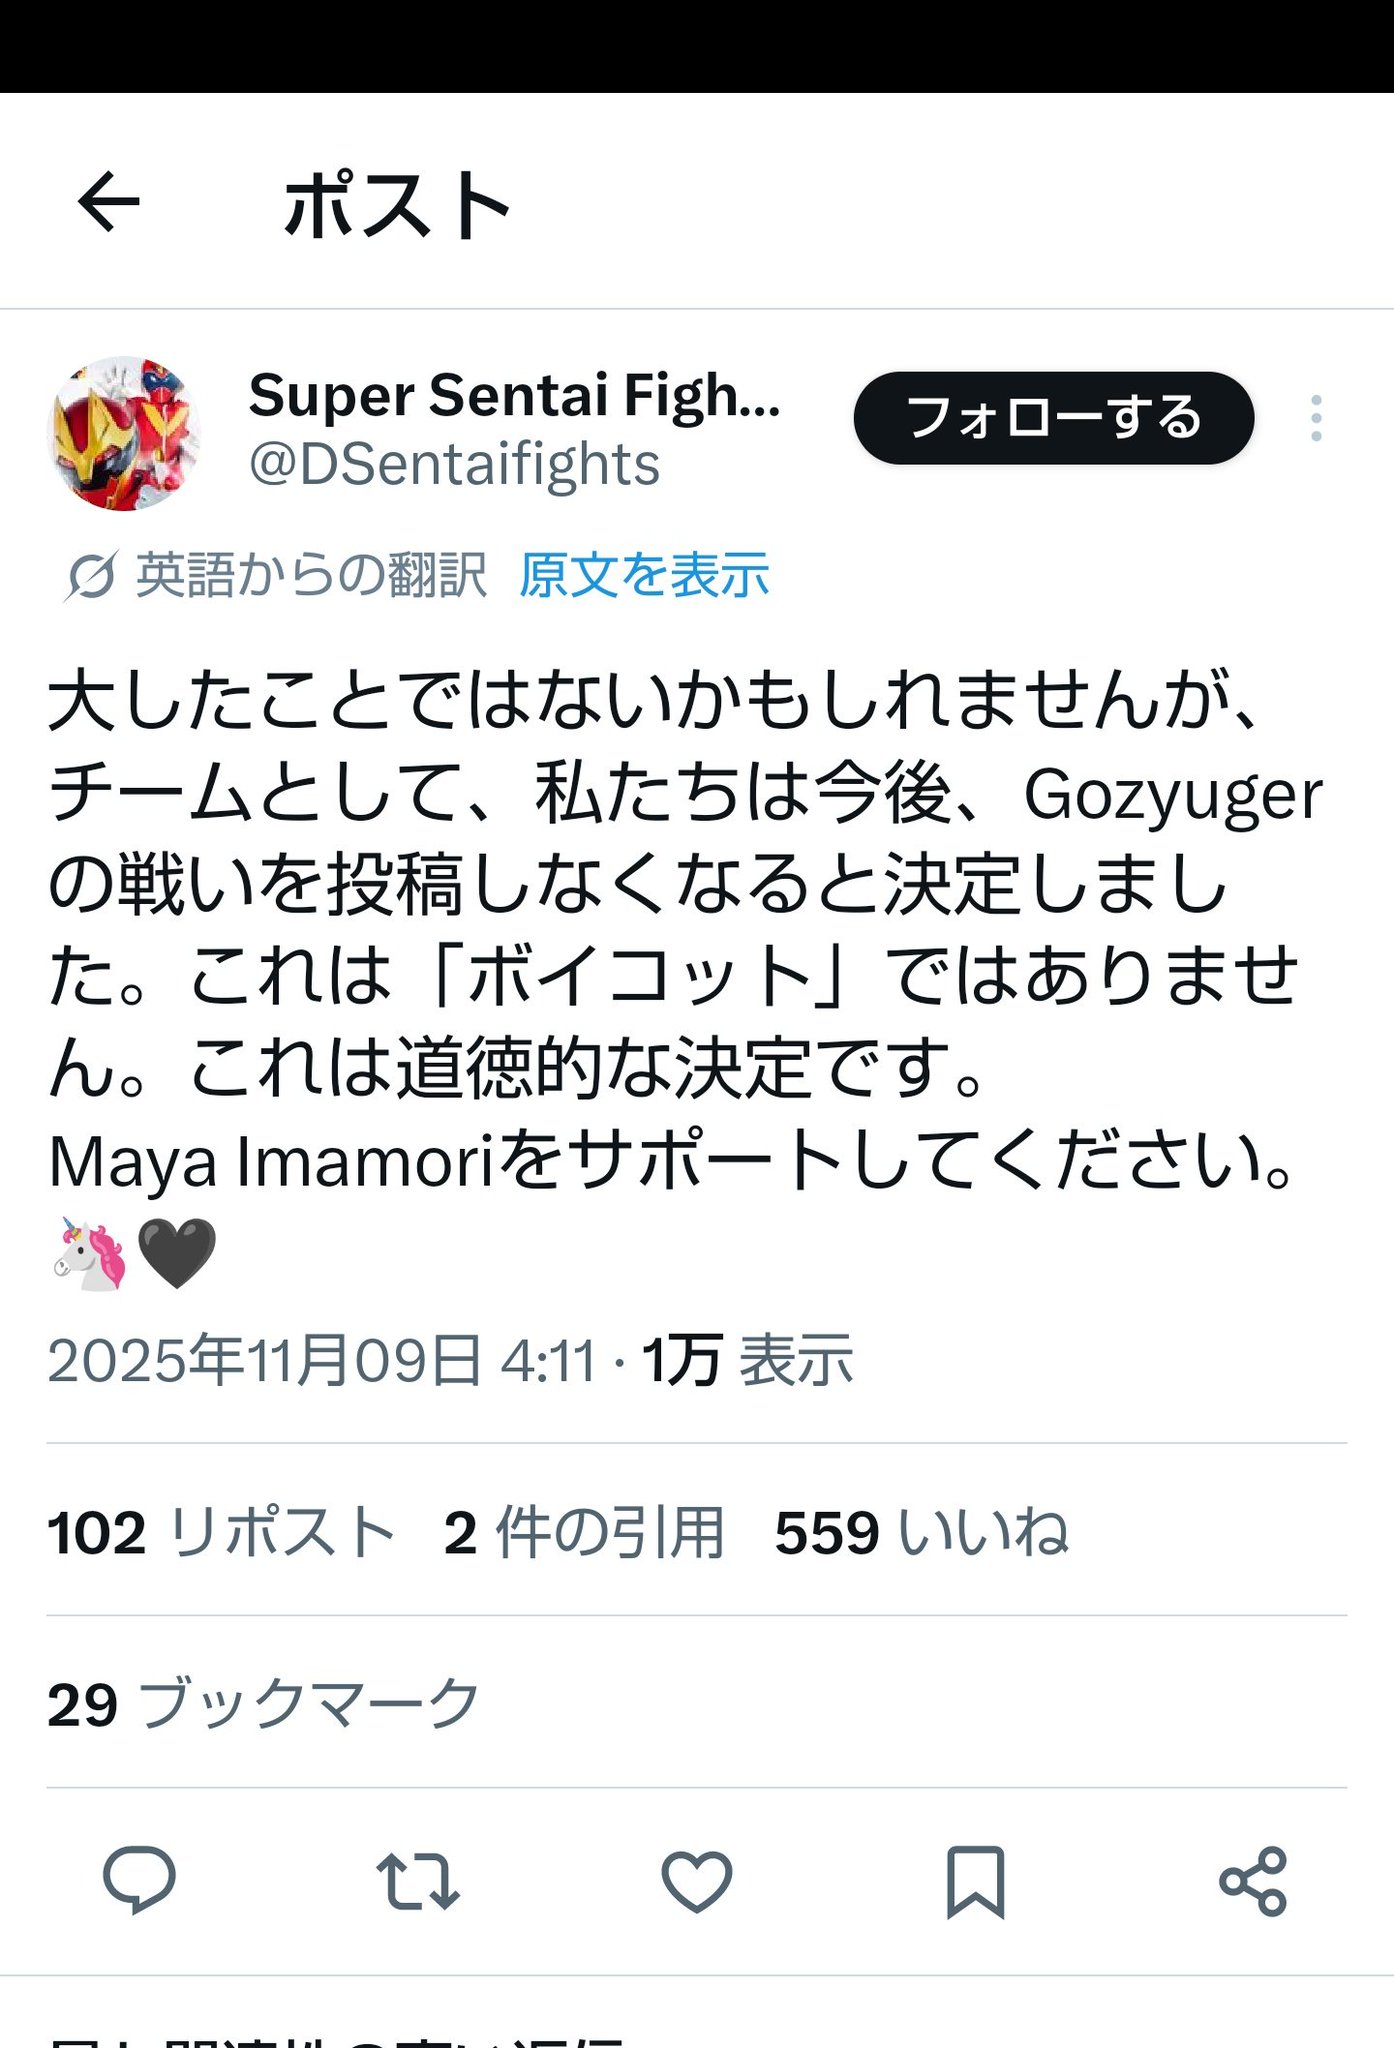View the 2 件の引用 quotes

point(584,1532)
